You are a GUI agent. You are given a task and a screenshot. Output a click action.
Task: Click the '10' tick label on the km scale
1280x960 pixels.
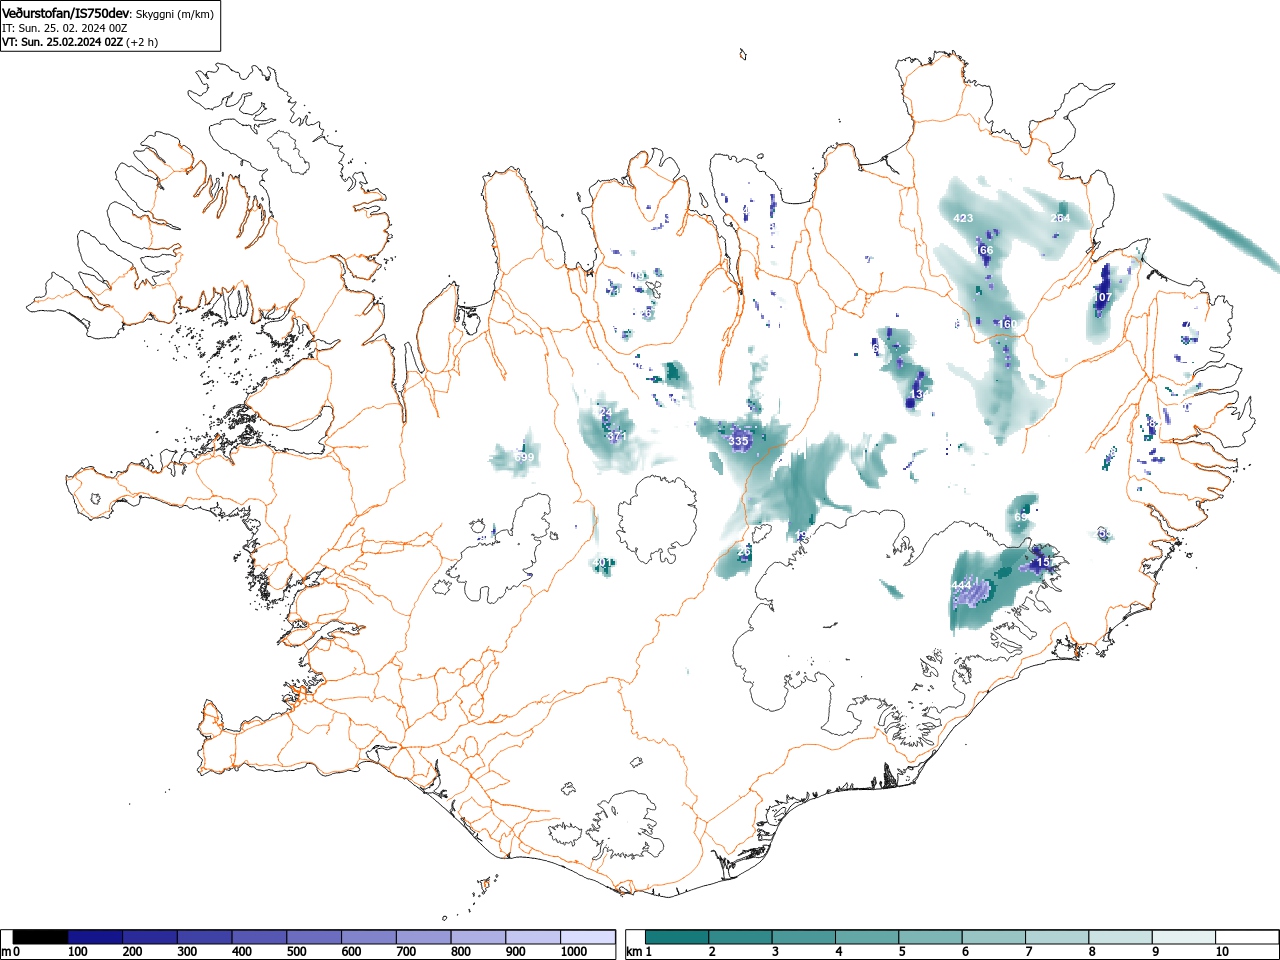(1222, 952)
